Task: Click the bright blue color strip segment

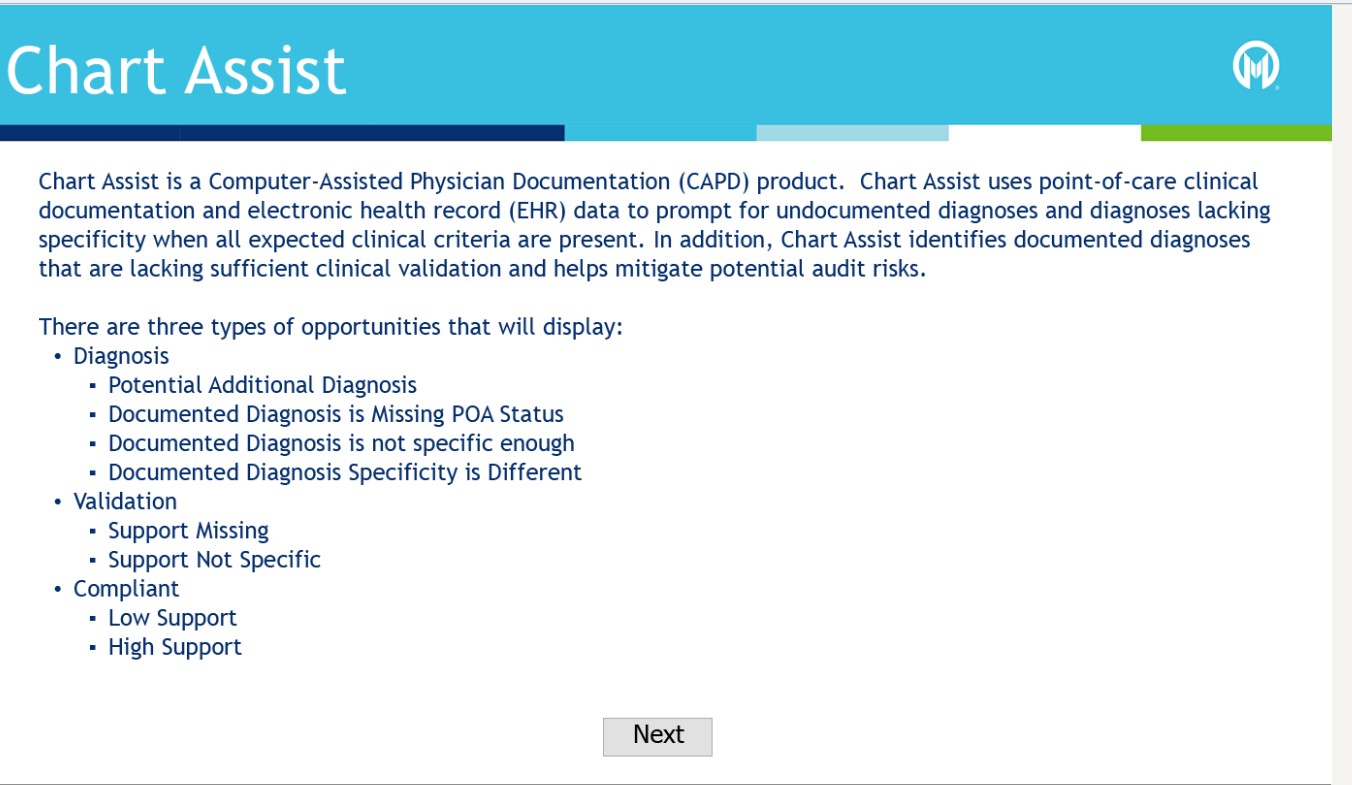Action: 660,133
